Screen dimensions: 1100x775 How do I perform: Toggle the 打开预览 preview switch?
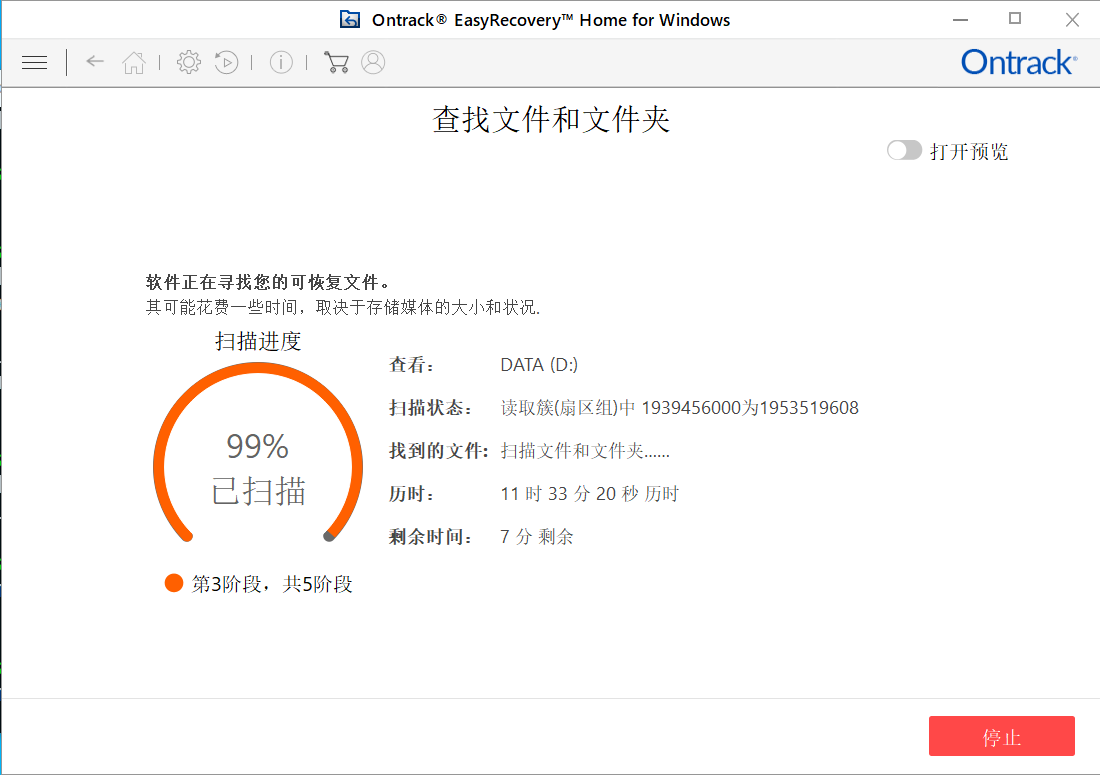[904, 151]
